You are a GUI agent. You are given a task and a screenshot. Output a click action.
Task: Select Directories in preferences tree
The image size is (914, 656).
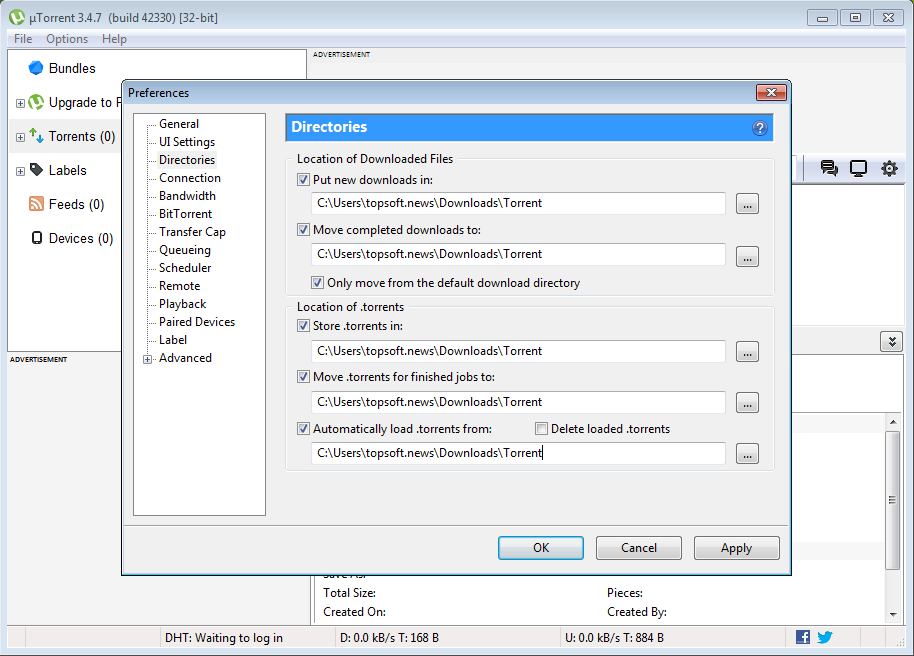[187, 160]
